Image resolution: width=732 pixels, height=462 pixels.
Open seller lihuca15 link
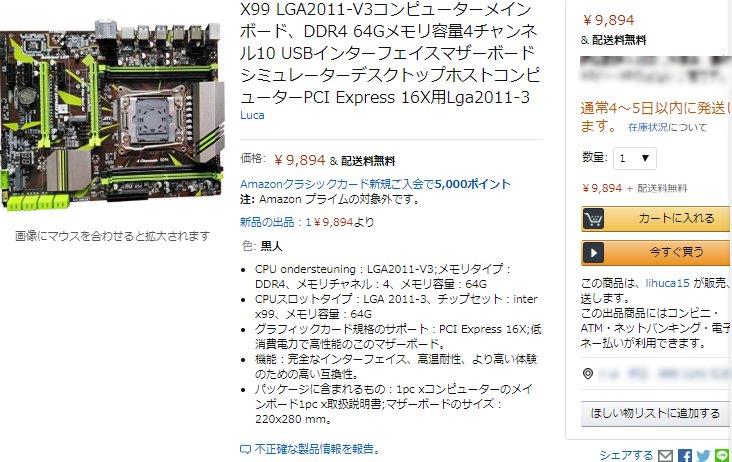(x=667, y=283)
